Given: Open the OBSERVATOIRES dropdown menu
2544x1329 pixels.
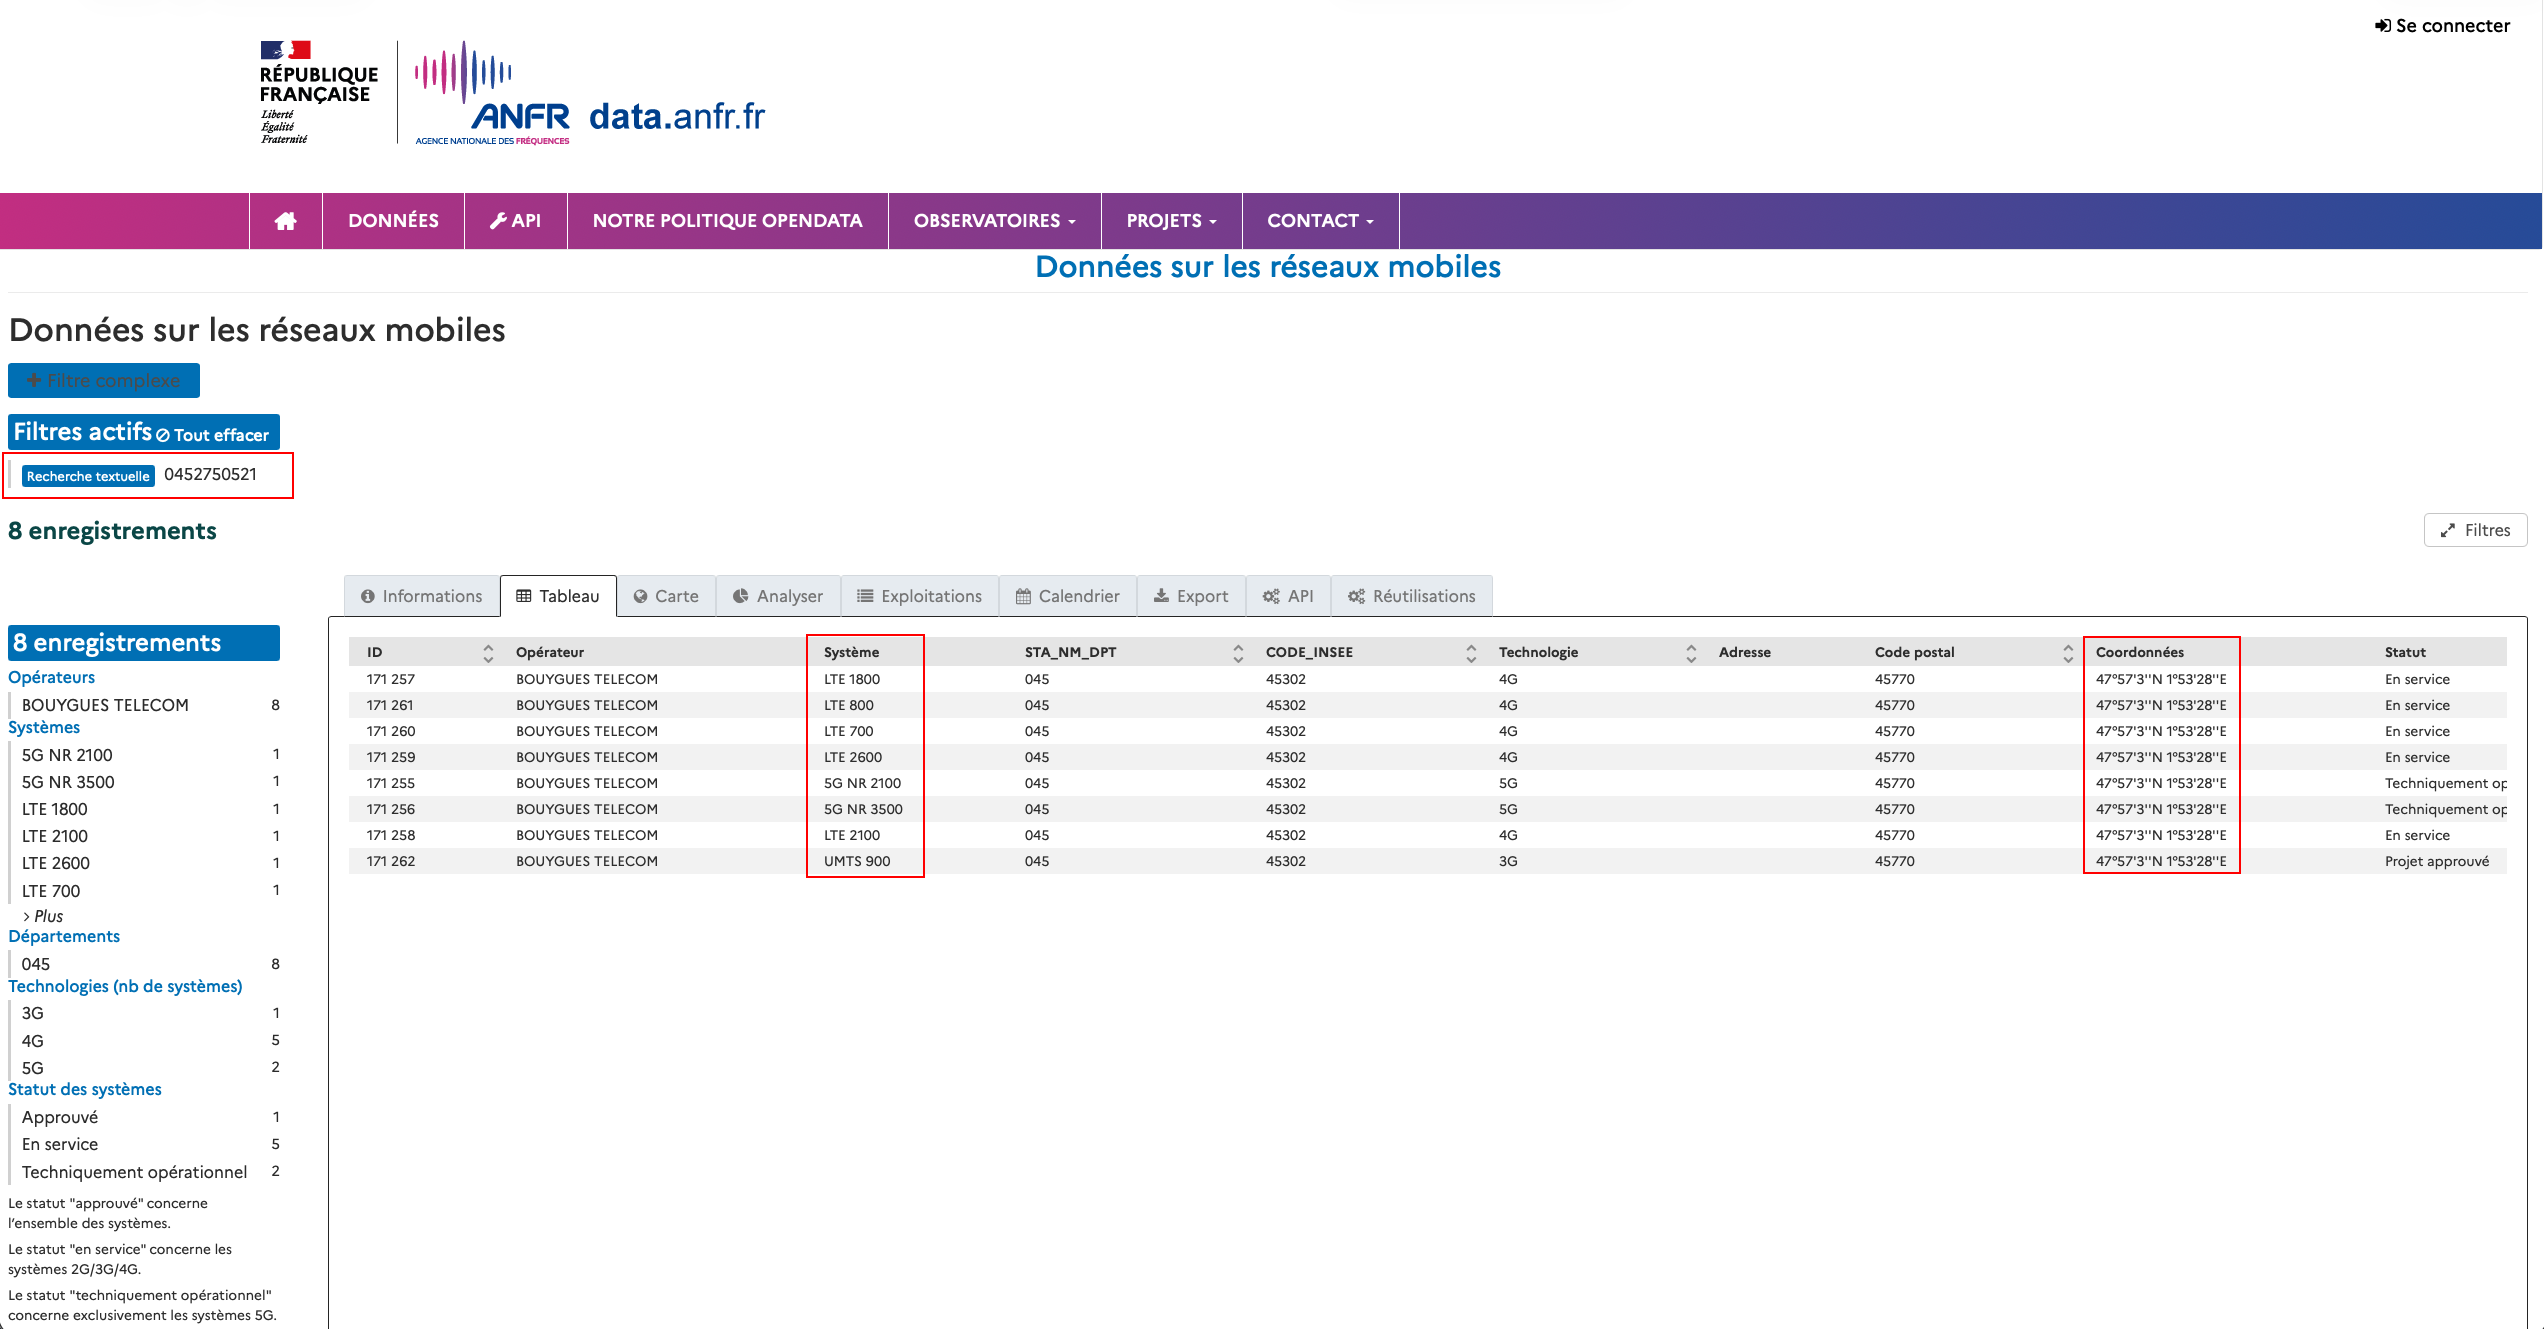Looking at the screenshot, I should tap(994, 221).
